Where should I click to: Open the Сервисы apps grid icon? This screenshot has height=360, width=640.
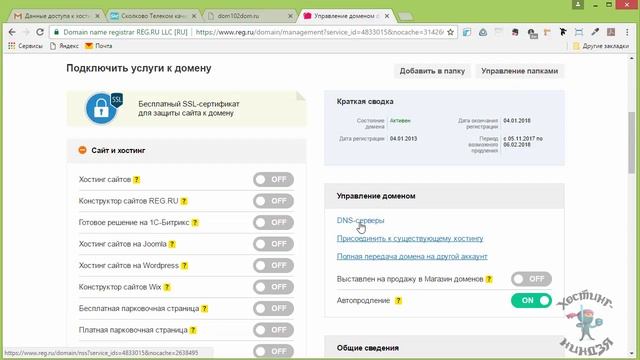[11, 46]
